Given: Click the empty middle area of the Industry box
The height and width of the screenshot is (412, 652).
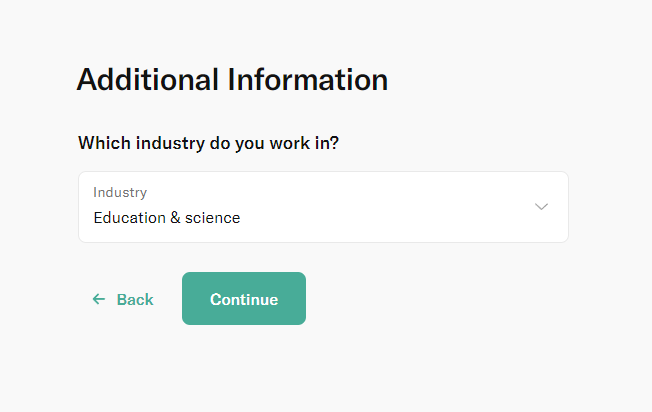Looking at the screenshot, I should (x=390, y=207).
